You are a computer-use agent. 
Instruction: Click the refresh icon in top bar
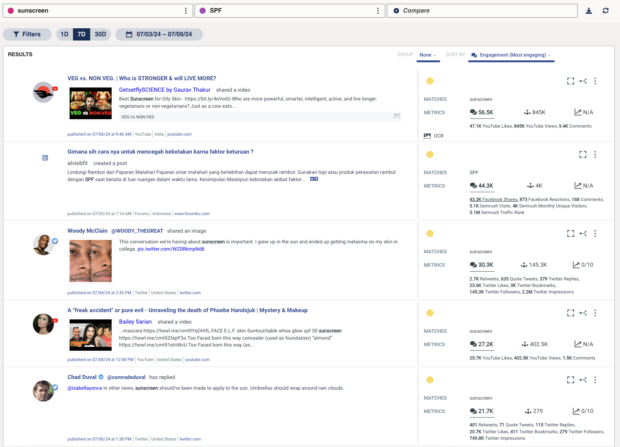(x=605, y=11)
